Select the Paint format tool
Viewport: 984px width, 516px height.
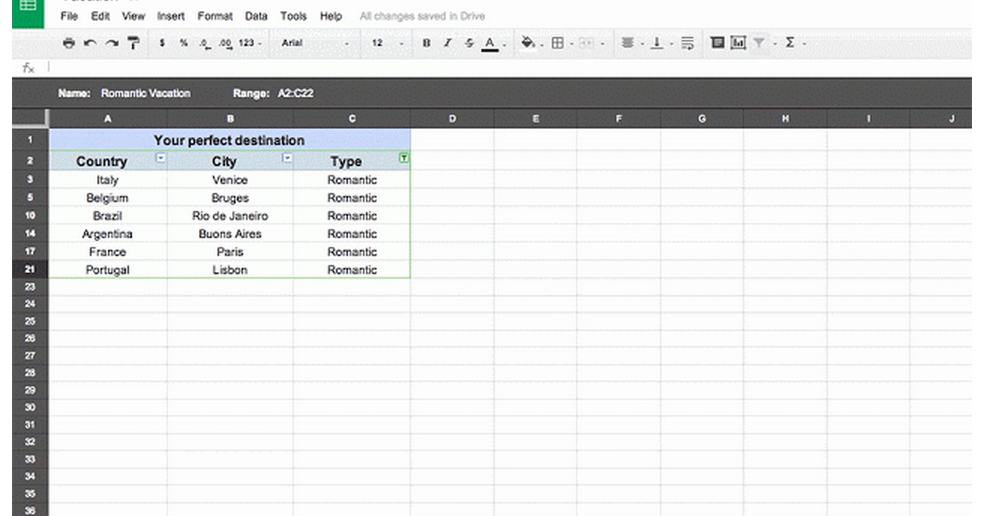(133, 43)
